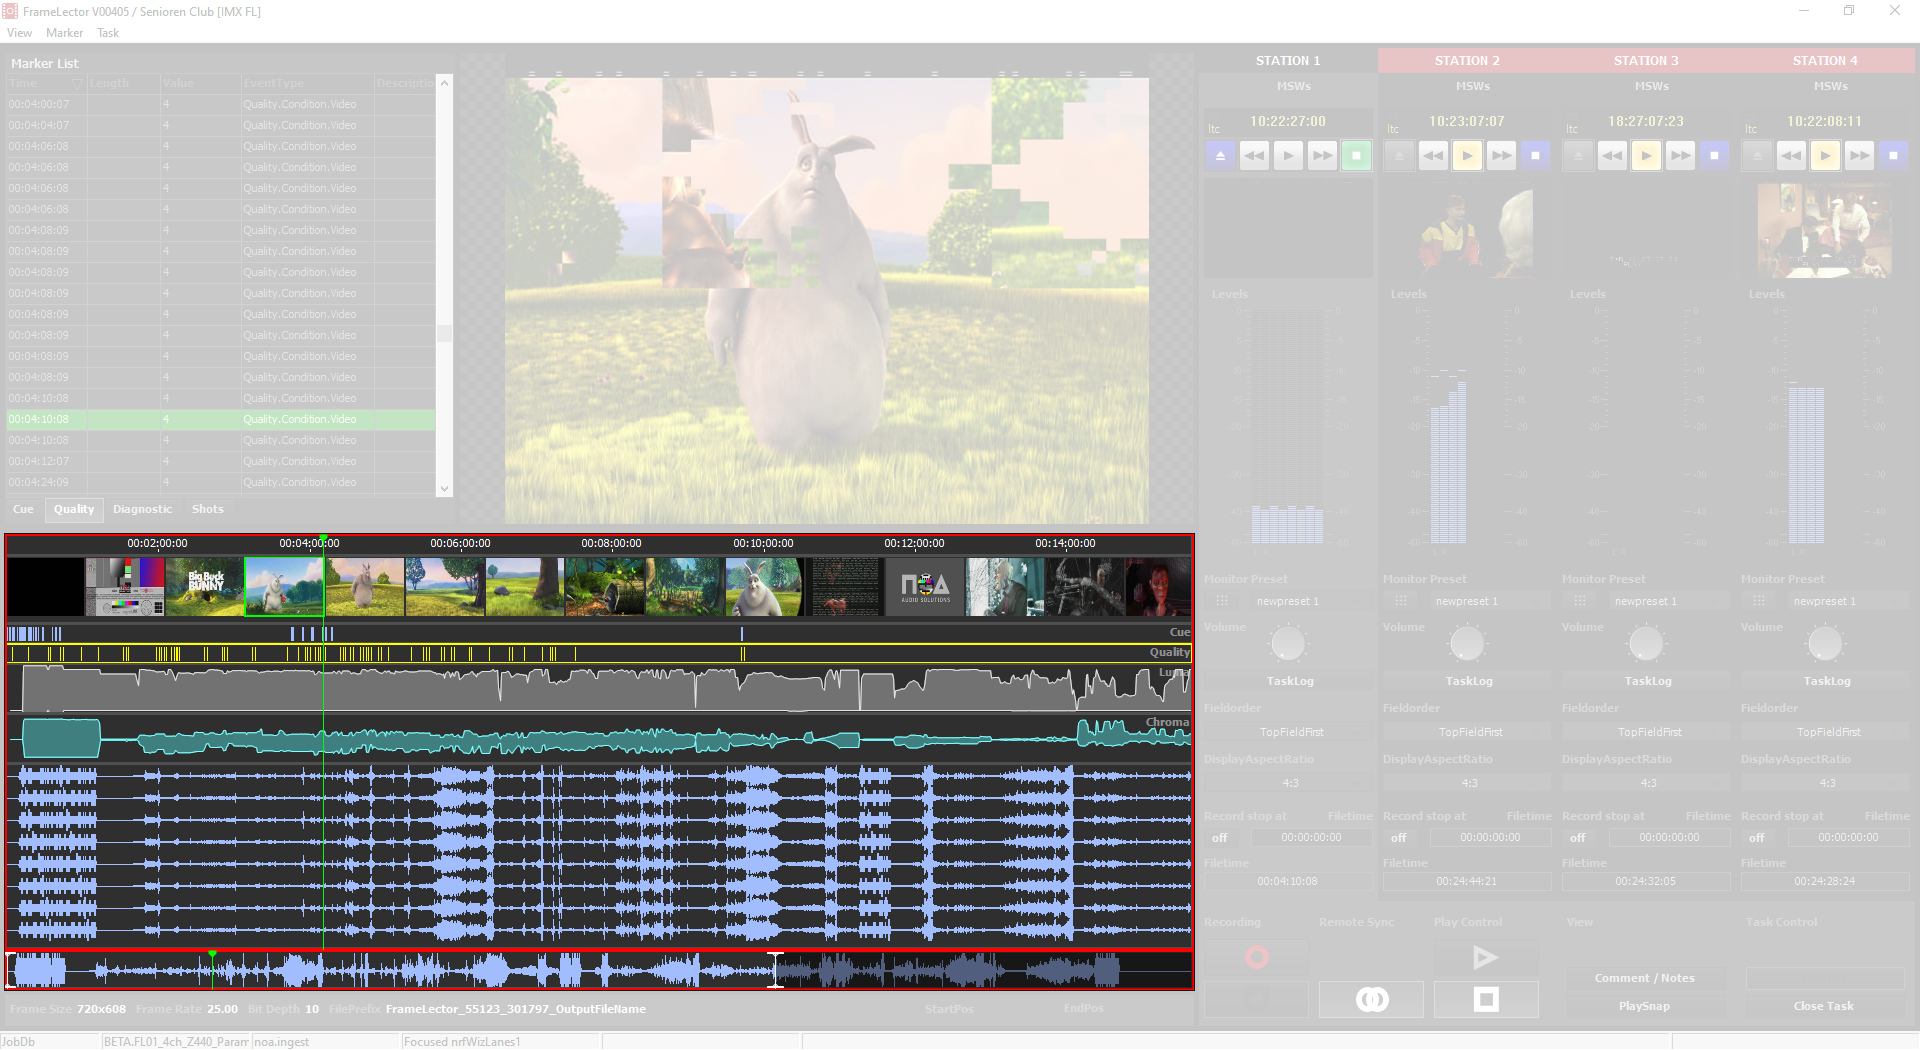The image size is (1920, 1050).
Task: Switch to the Cue tab
Action: [x=23, y=510]
